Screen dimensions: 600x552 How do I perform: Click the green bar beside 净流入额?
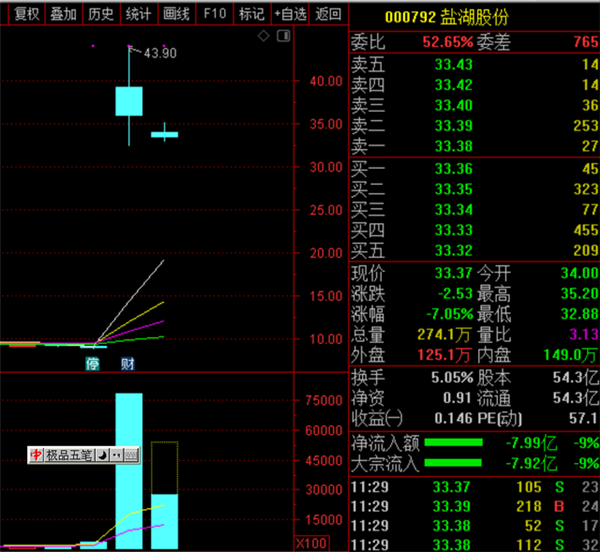tap(453, 443)
